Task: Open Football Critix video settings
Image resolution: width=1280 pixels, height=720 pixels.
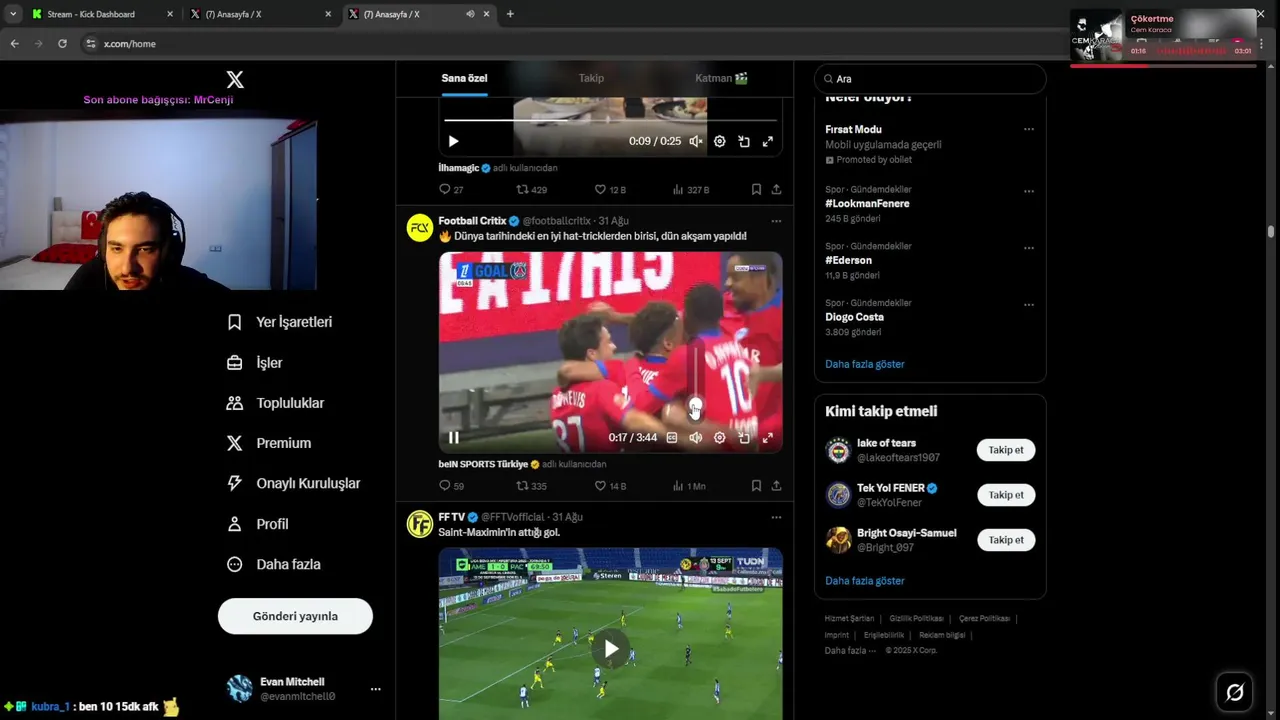Action: [719, 438]
